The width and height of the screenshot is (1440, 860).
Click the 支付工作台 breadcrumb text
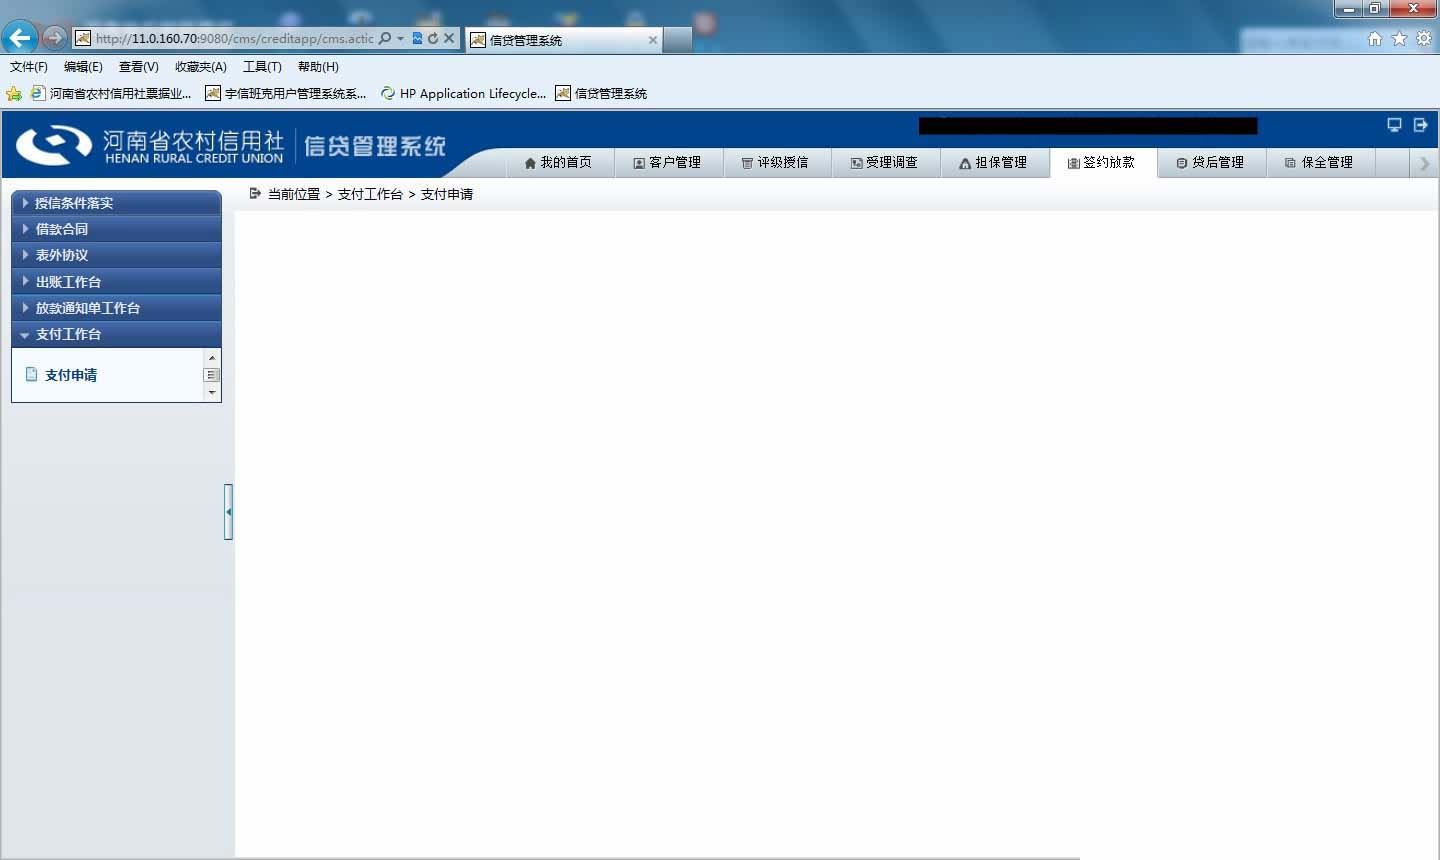370,194
